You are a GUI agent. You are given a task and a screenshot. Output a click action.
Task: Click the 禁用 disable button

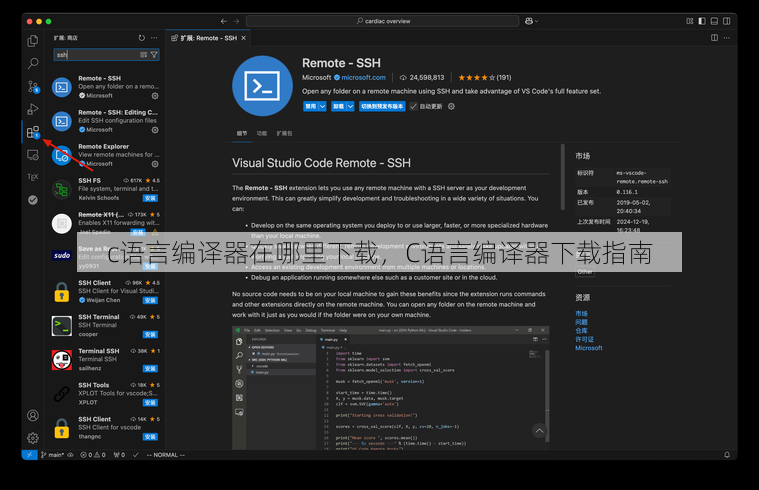point(310,107)
